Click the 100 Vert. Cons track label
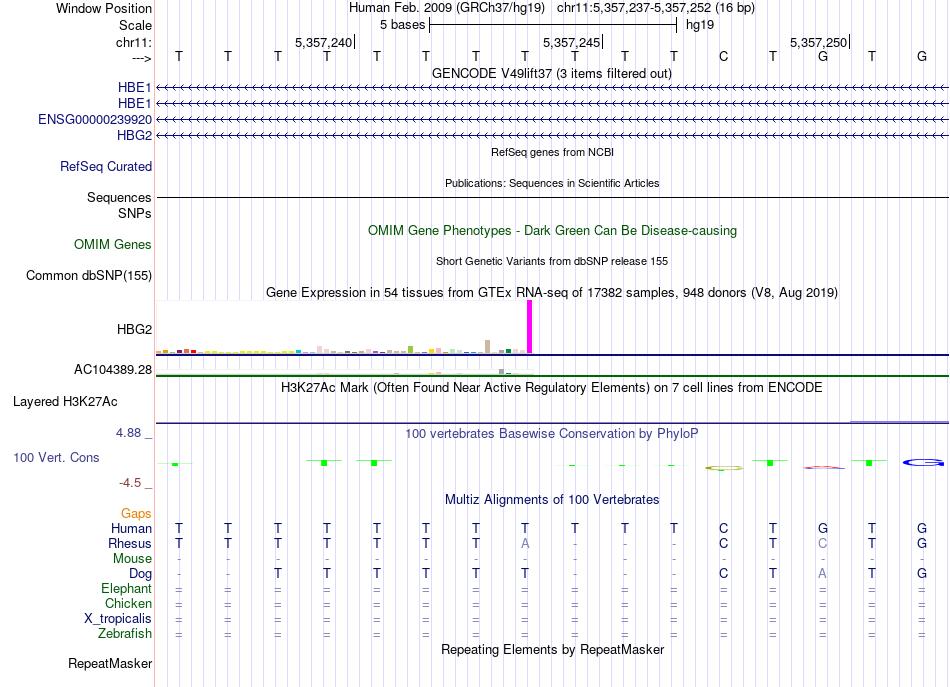Image resolution: width=950 pixels, height=687 pixels. pyautogui.click(x=56, y=457)
